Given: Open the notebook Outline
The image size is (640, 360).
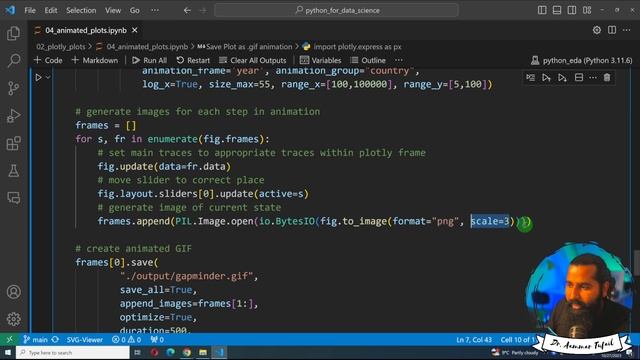Looking at the screenshot, I should tap(368, 60).
